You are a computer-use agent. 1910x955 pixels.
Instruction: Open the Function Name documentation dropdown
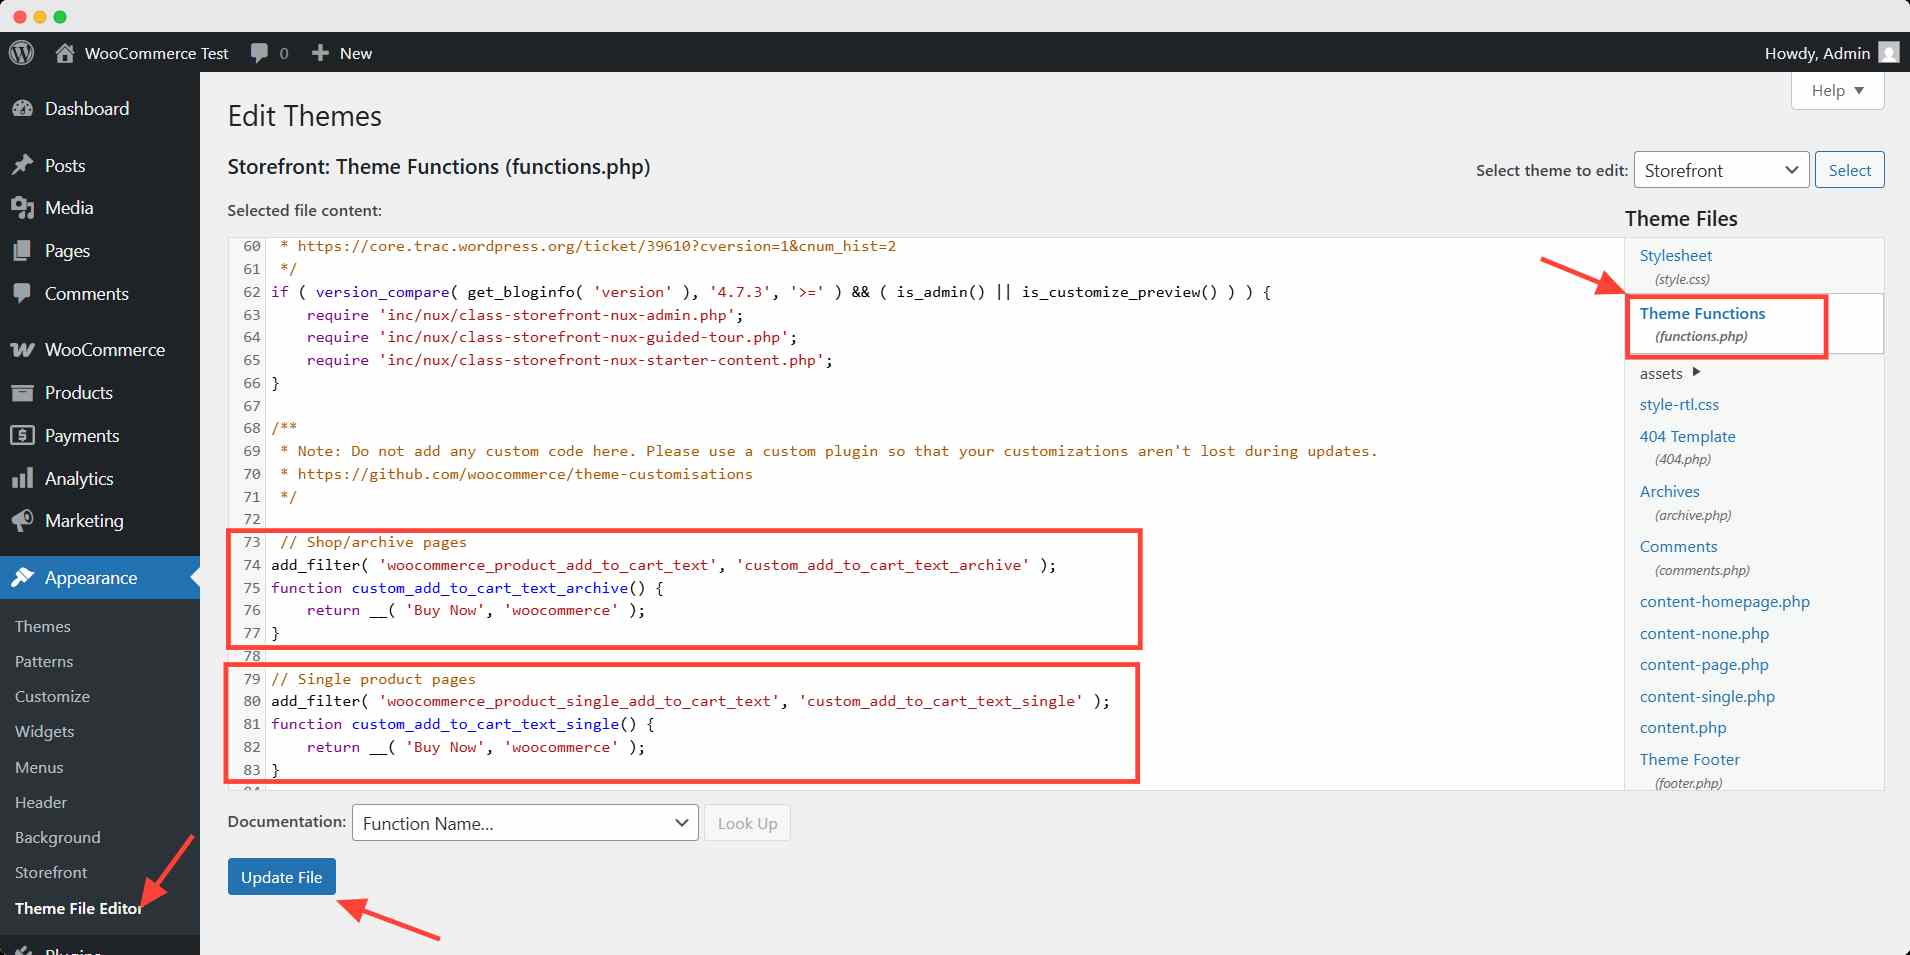(525, 823)
